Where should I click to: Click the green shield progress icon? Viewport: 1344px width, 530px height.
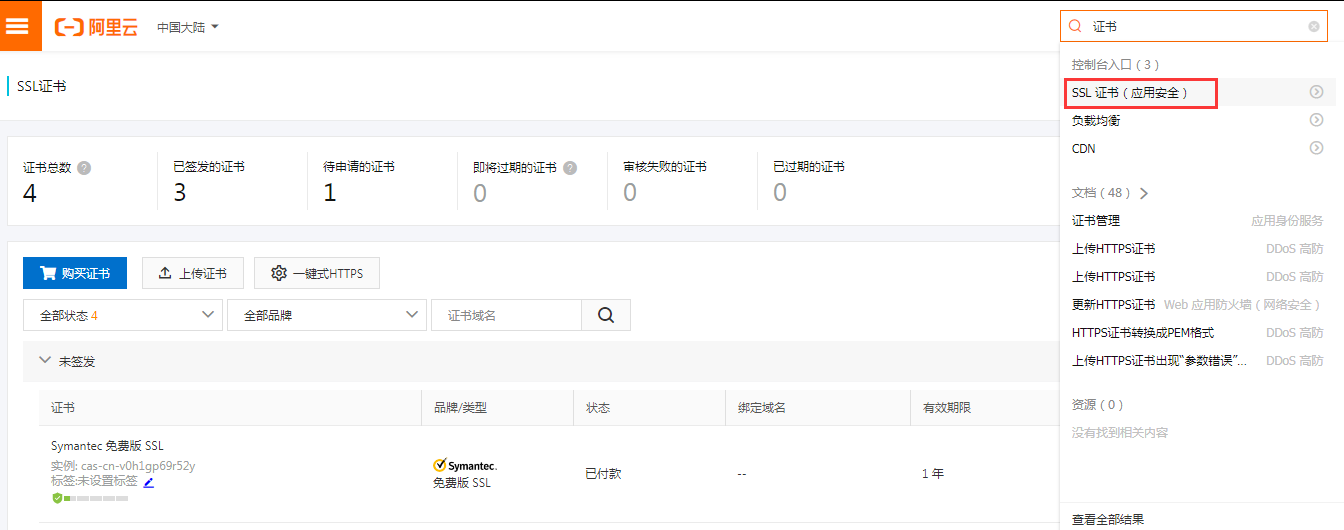click(x=57, y=498)
